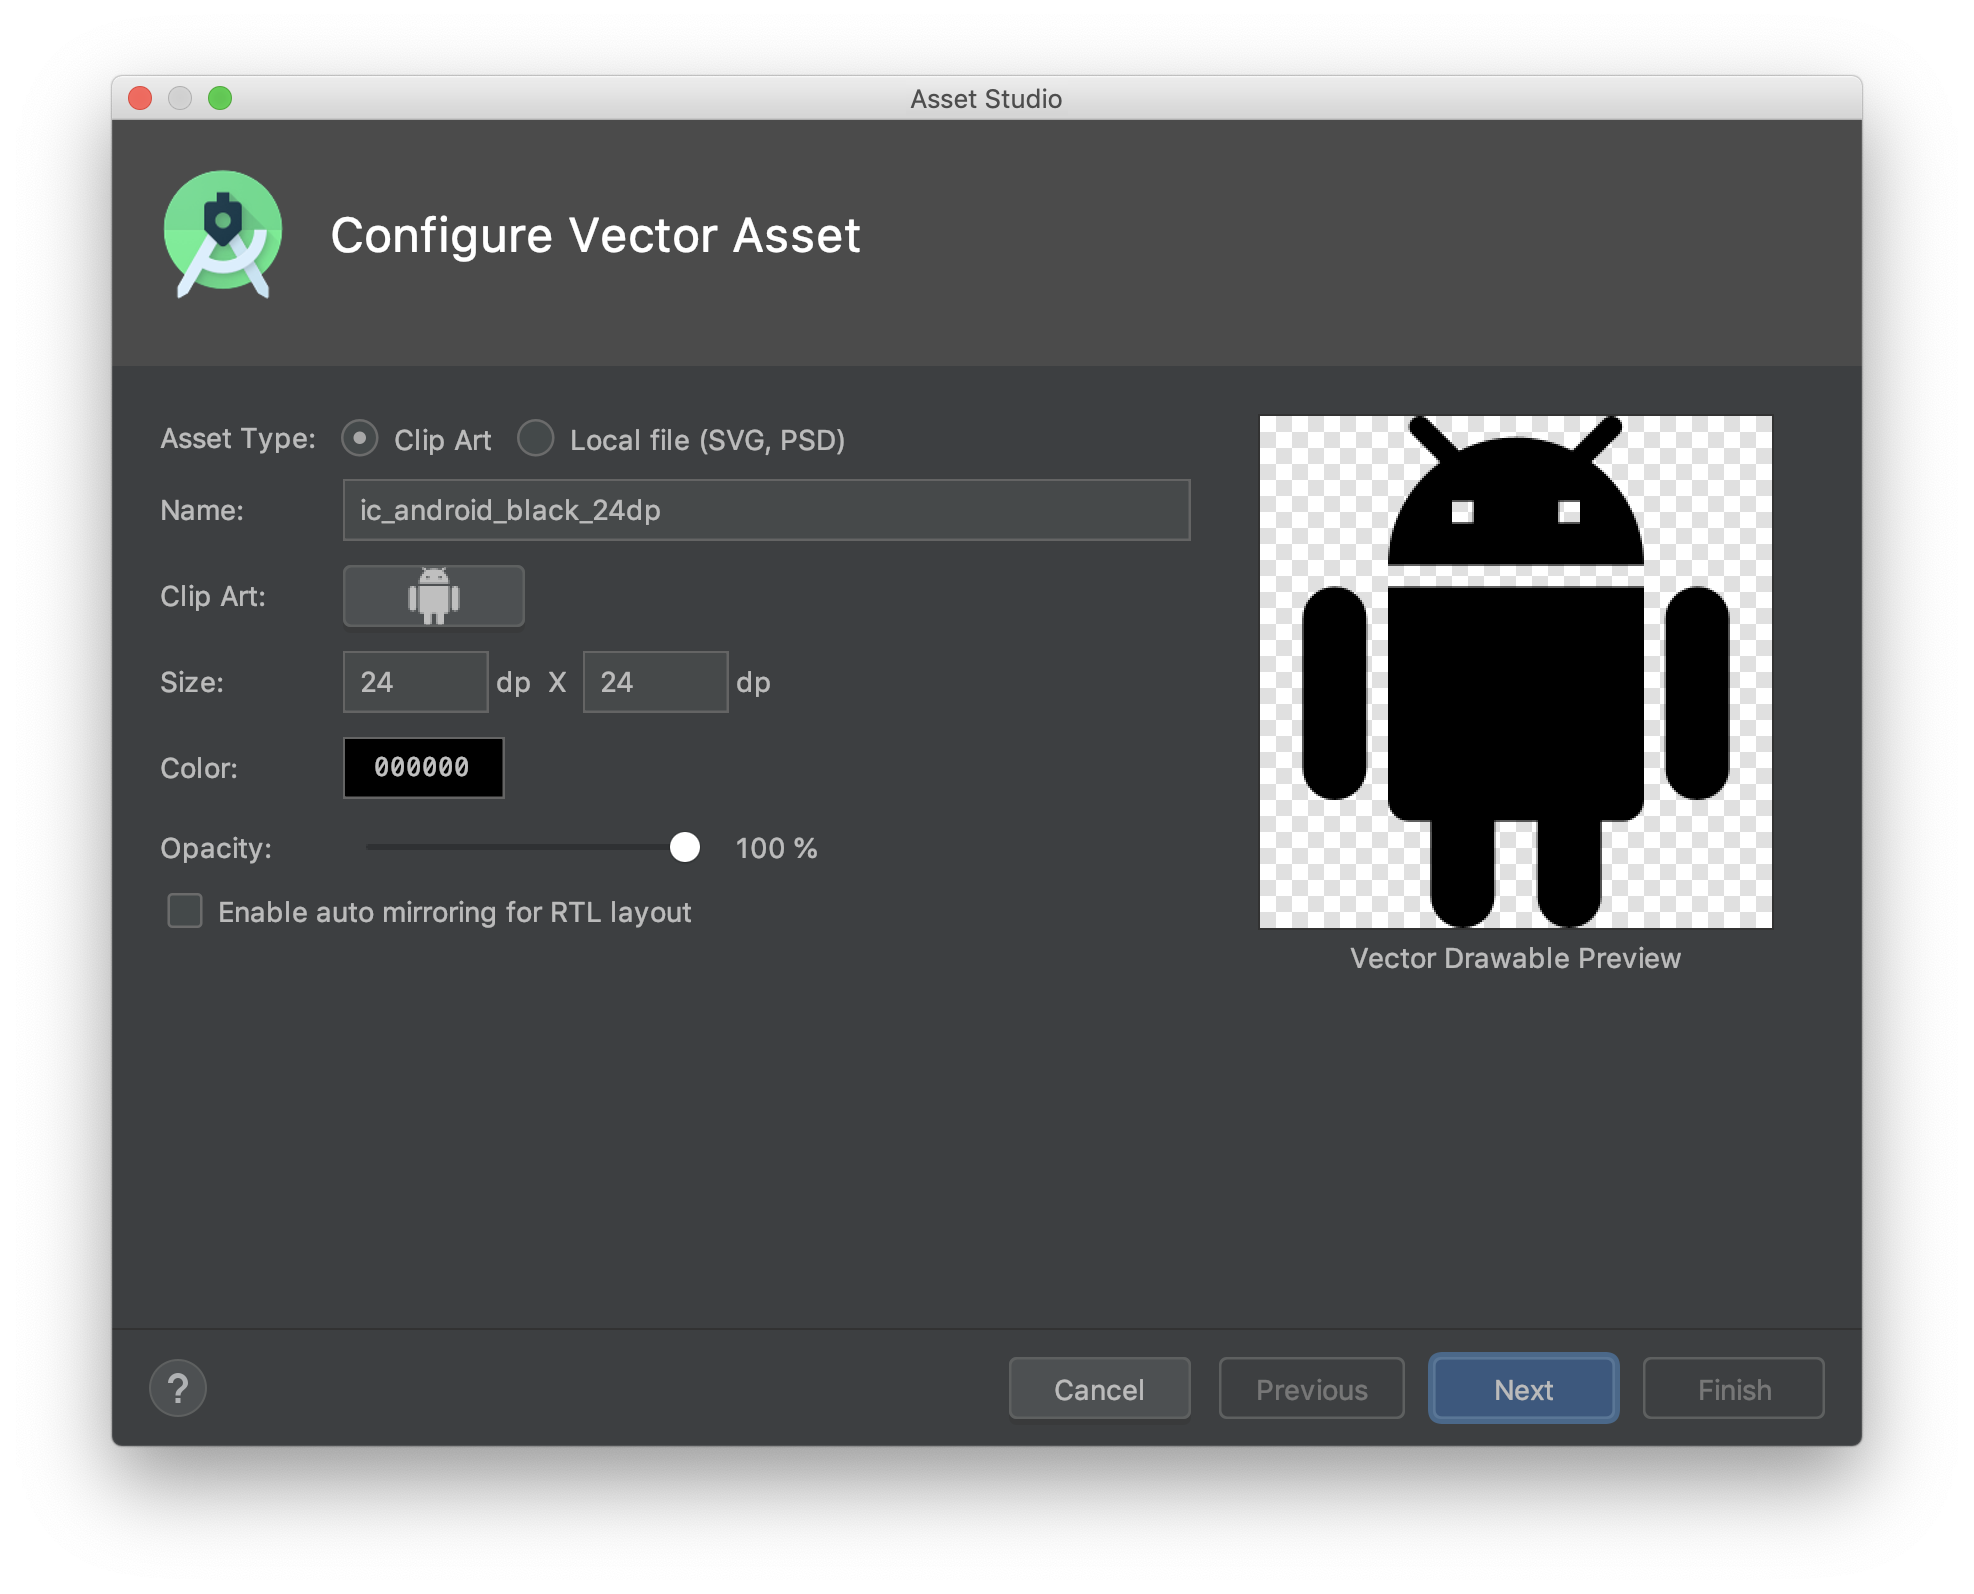1974x1594 pixels.
Task: Click the Vector Drawable Preview image
Action: [x=1515, y=672]
